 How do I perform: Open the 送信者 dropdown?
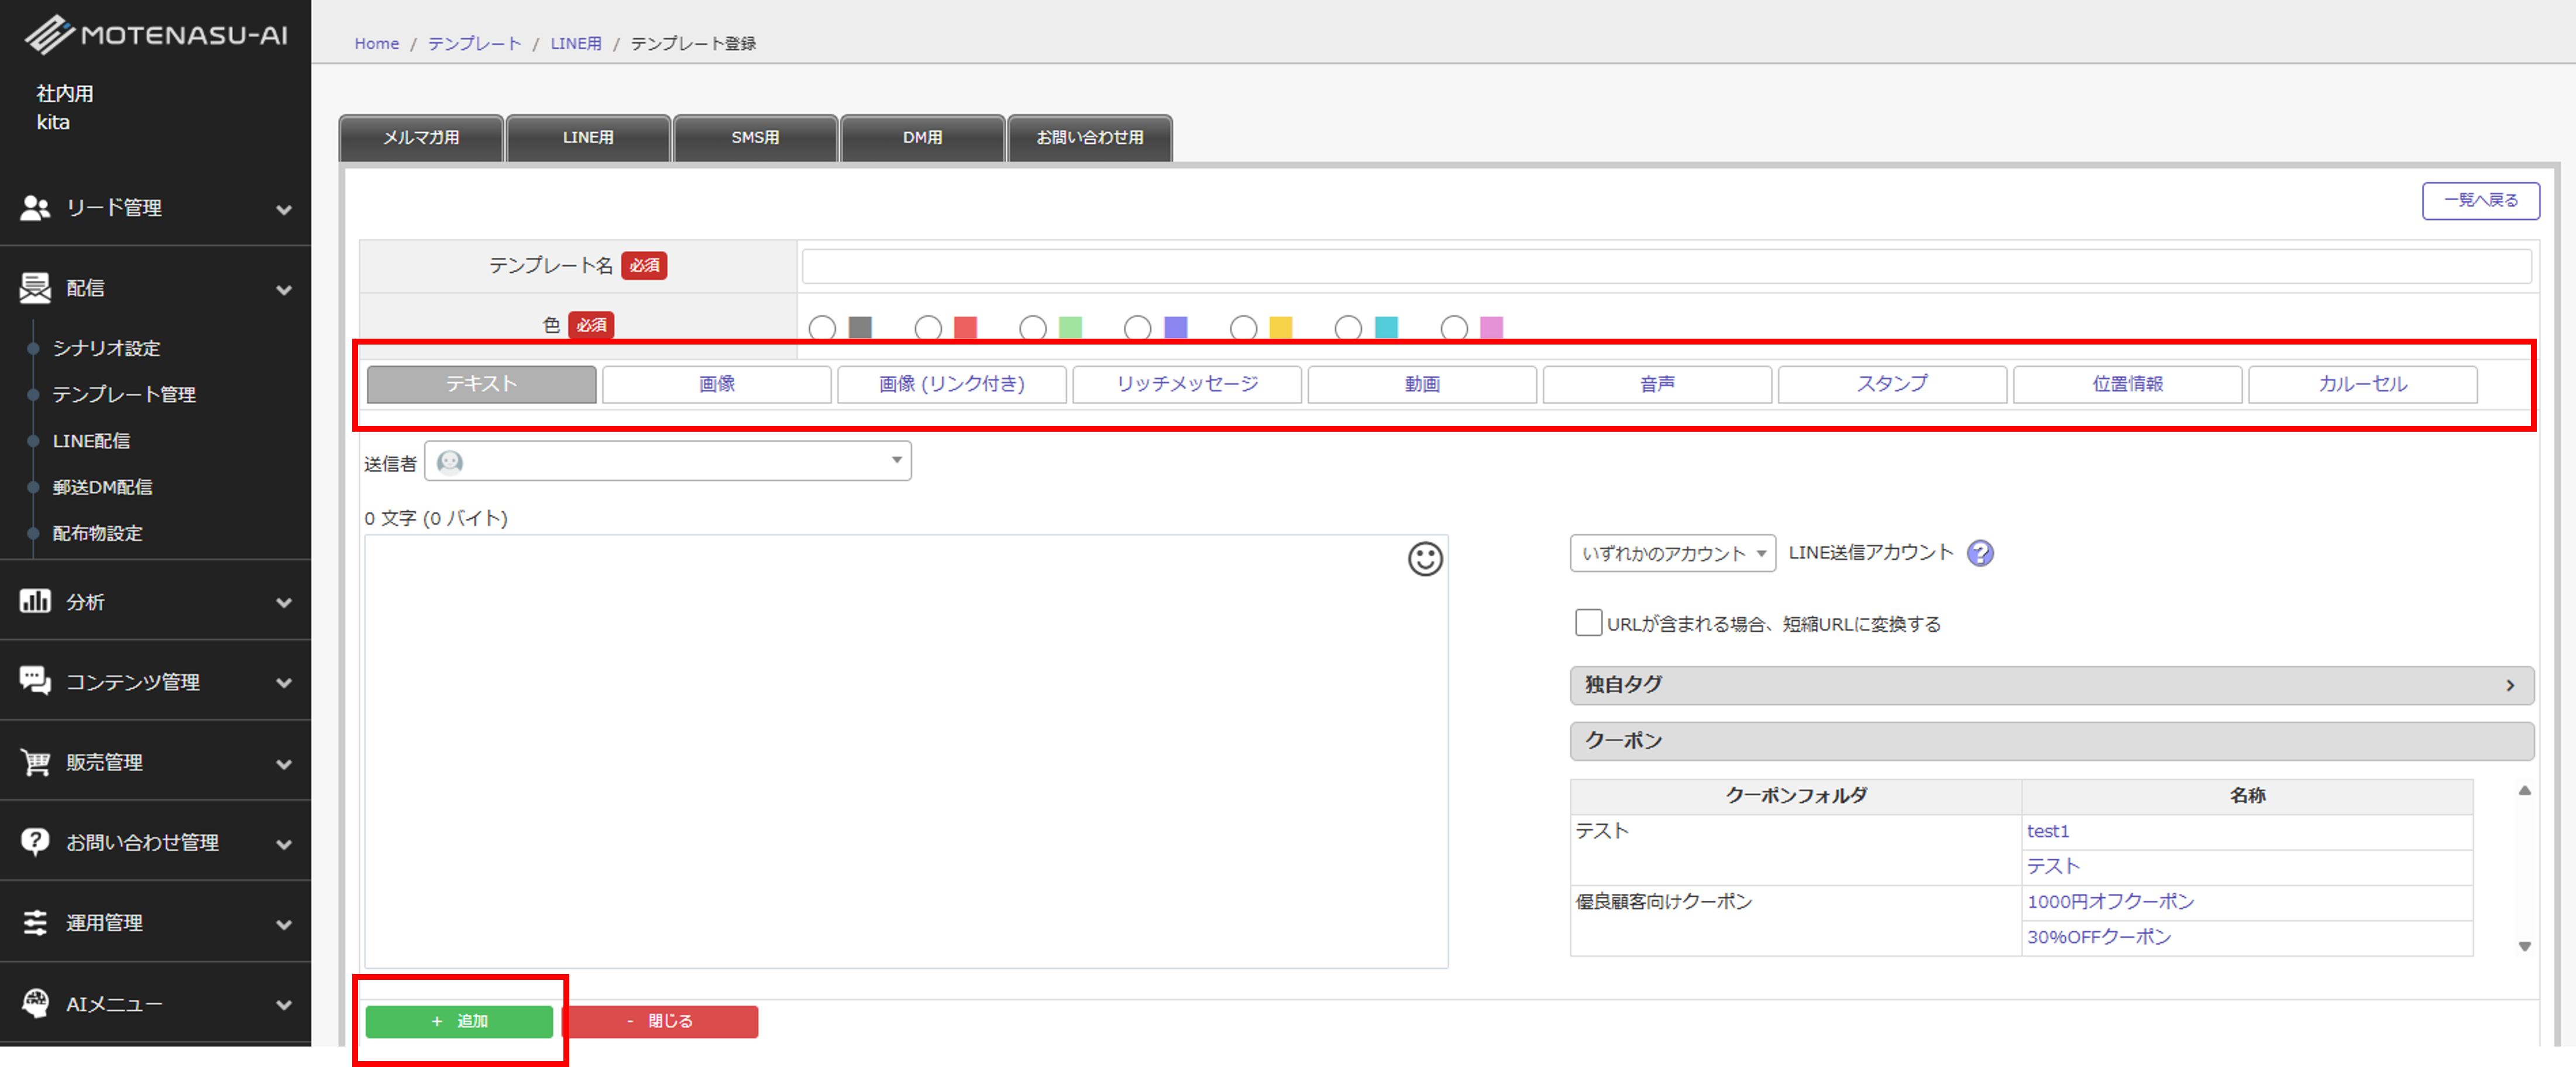click(x=667, y=461)
